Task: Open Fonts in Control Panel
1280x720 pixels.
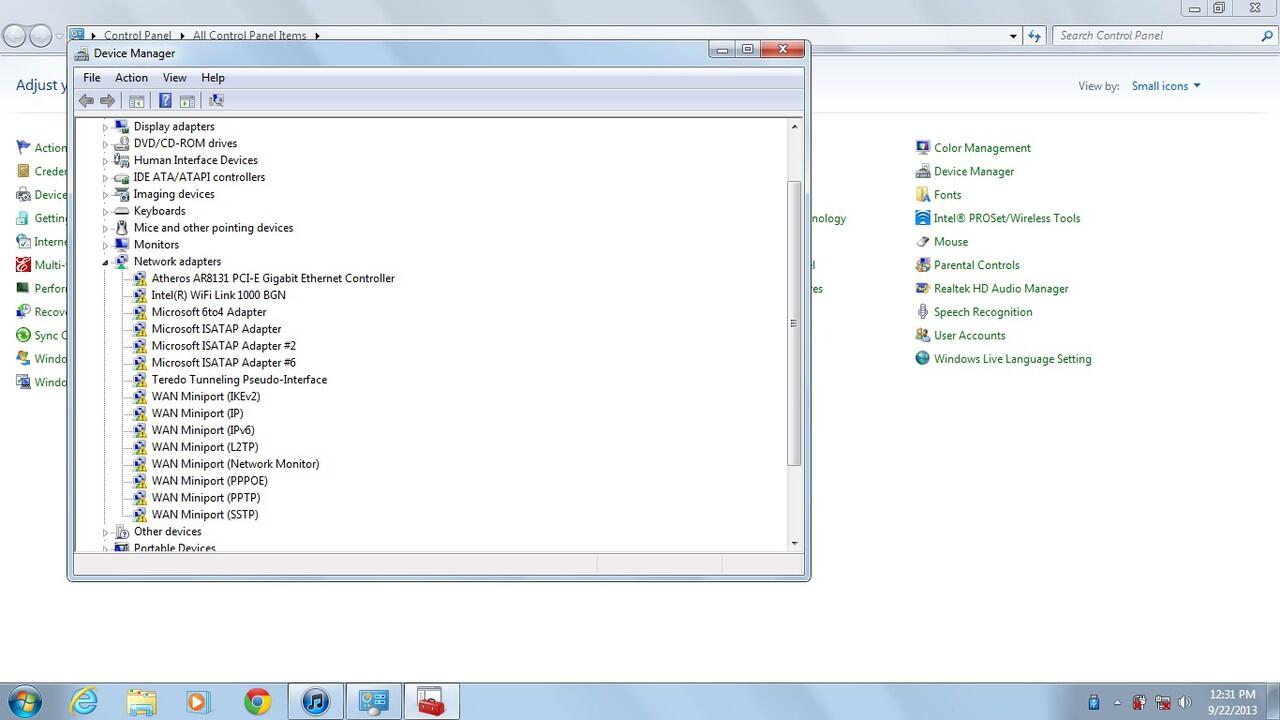Action: [948, 195]
